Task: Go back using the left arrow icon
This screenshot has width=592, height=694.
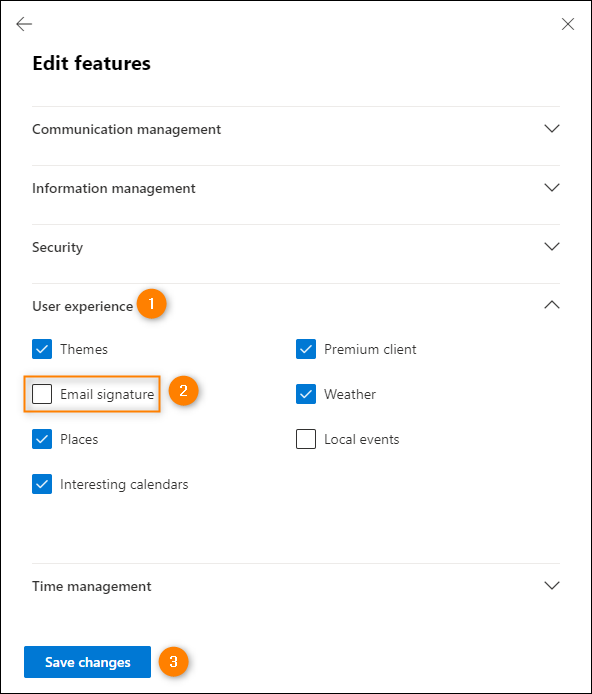Action: tap(24, 24)
